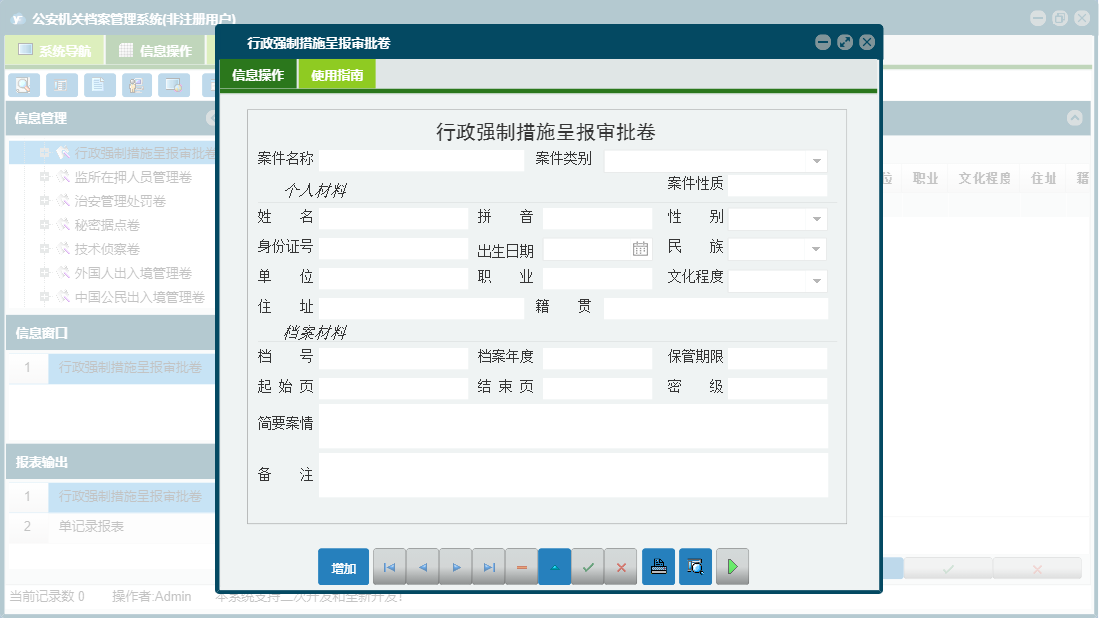Click the document page toolbar icon in main window
Screen dimensions: 1099x618
point(100,85)
